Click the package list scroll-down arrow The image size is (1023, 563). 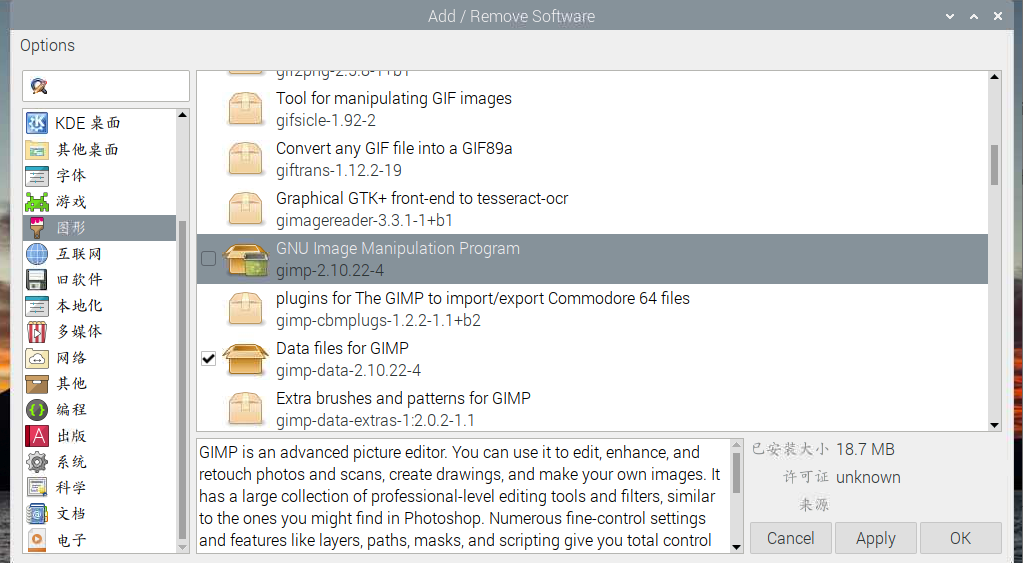pyautogui.click(x=994, y=424)
